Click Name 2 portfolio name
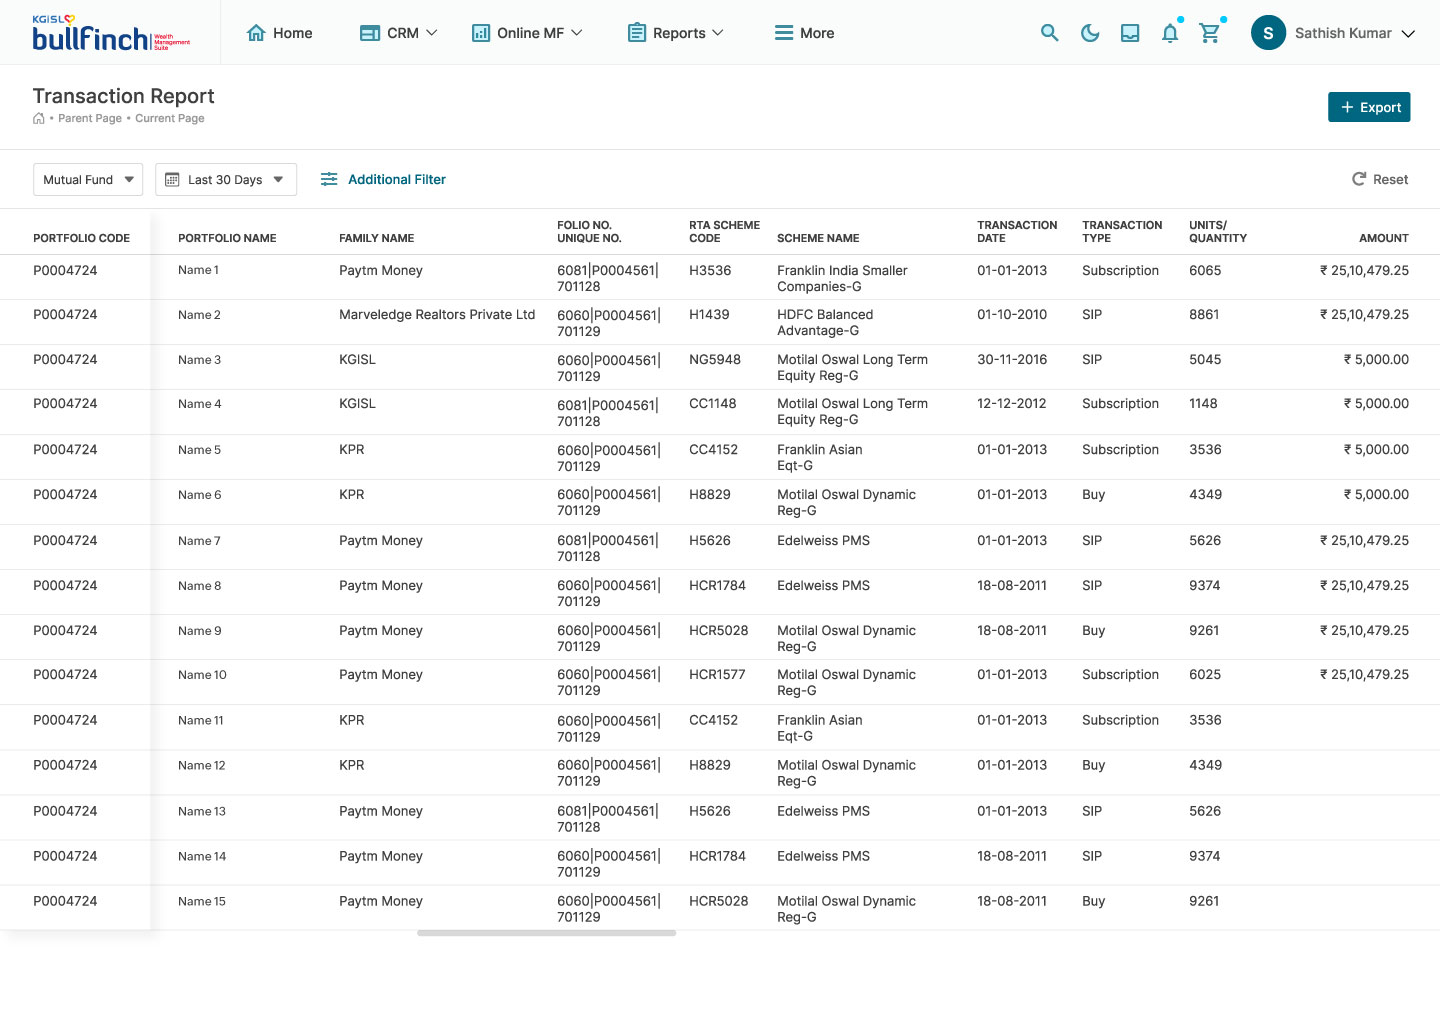 tap(199, 315)
